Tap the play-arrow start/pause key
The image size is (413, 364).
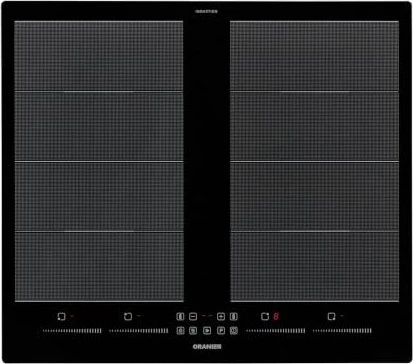(207, 331)
